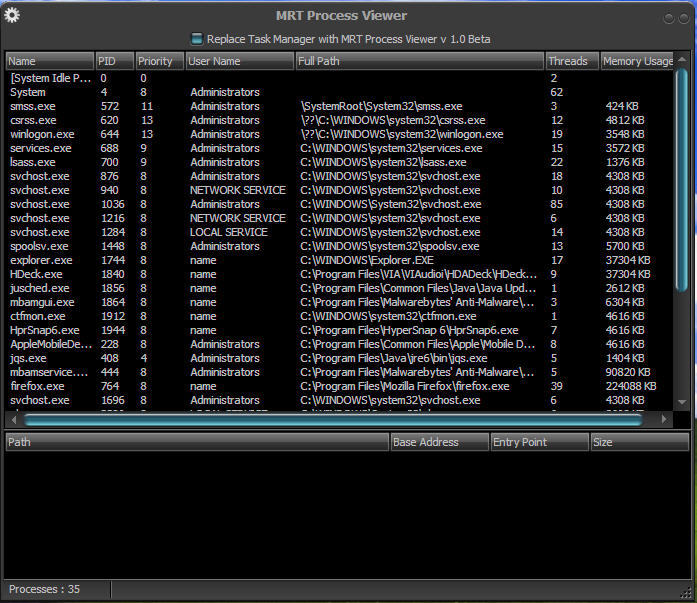Sort by the User Name column header
The width and height of the screenshot is (697, 603).
click(240, 61)
